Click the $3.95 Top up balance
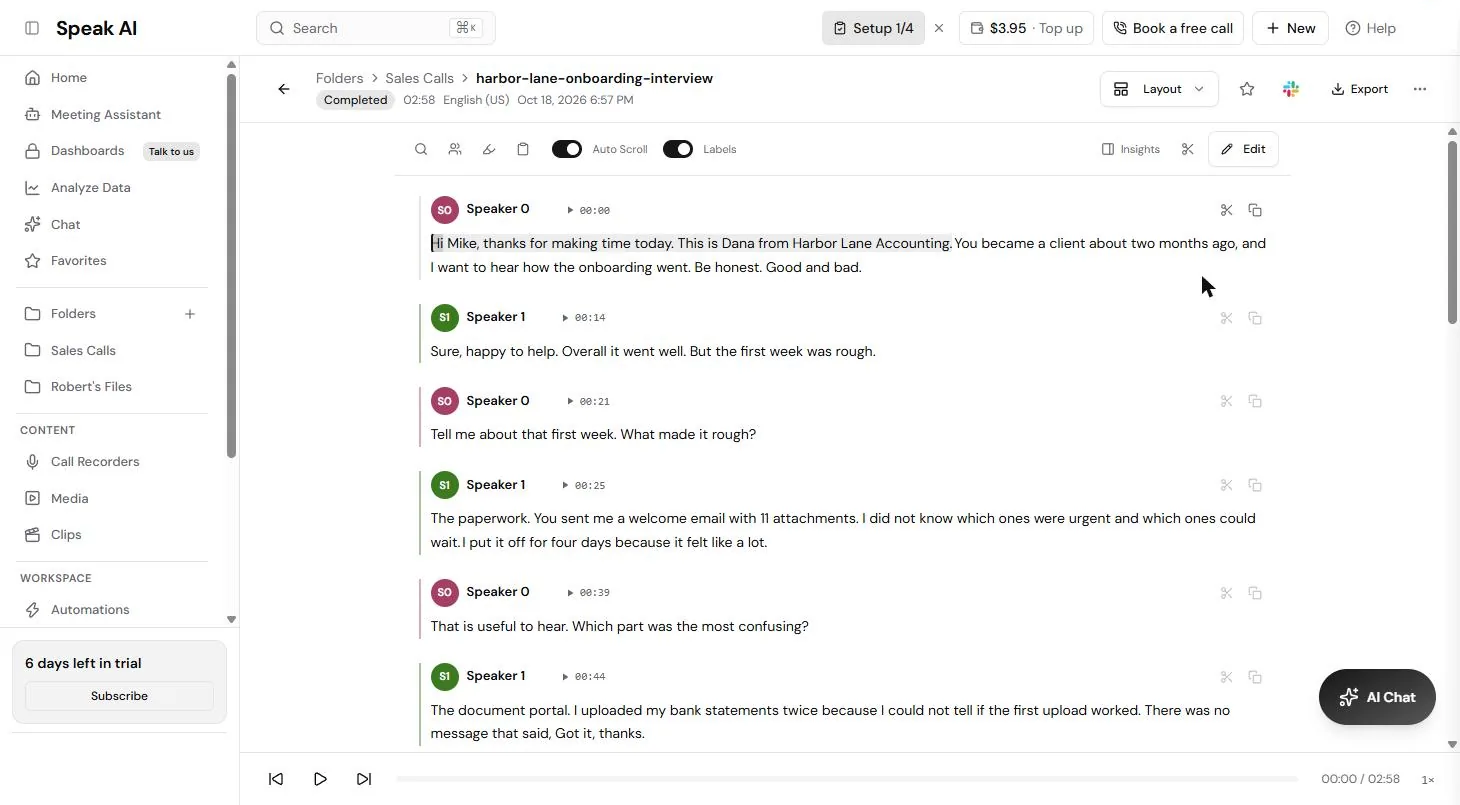This screenshot has height=805, width=1460. click(1026, 28)
